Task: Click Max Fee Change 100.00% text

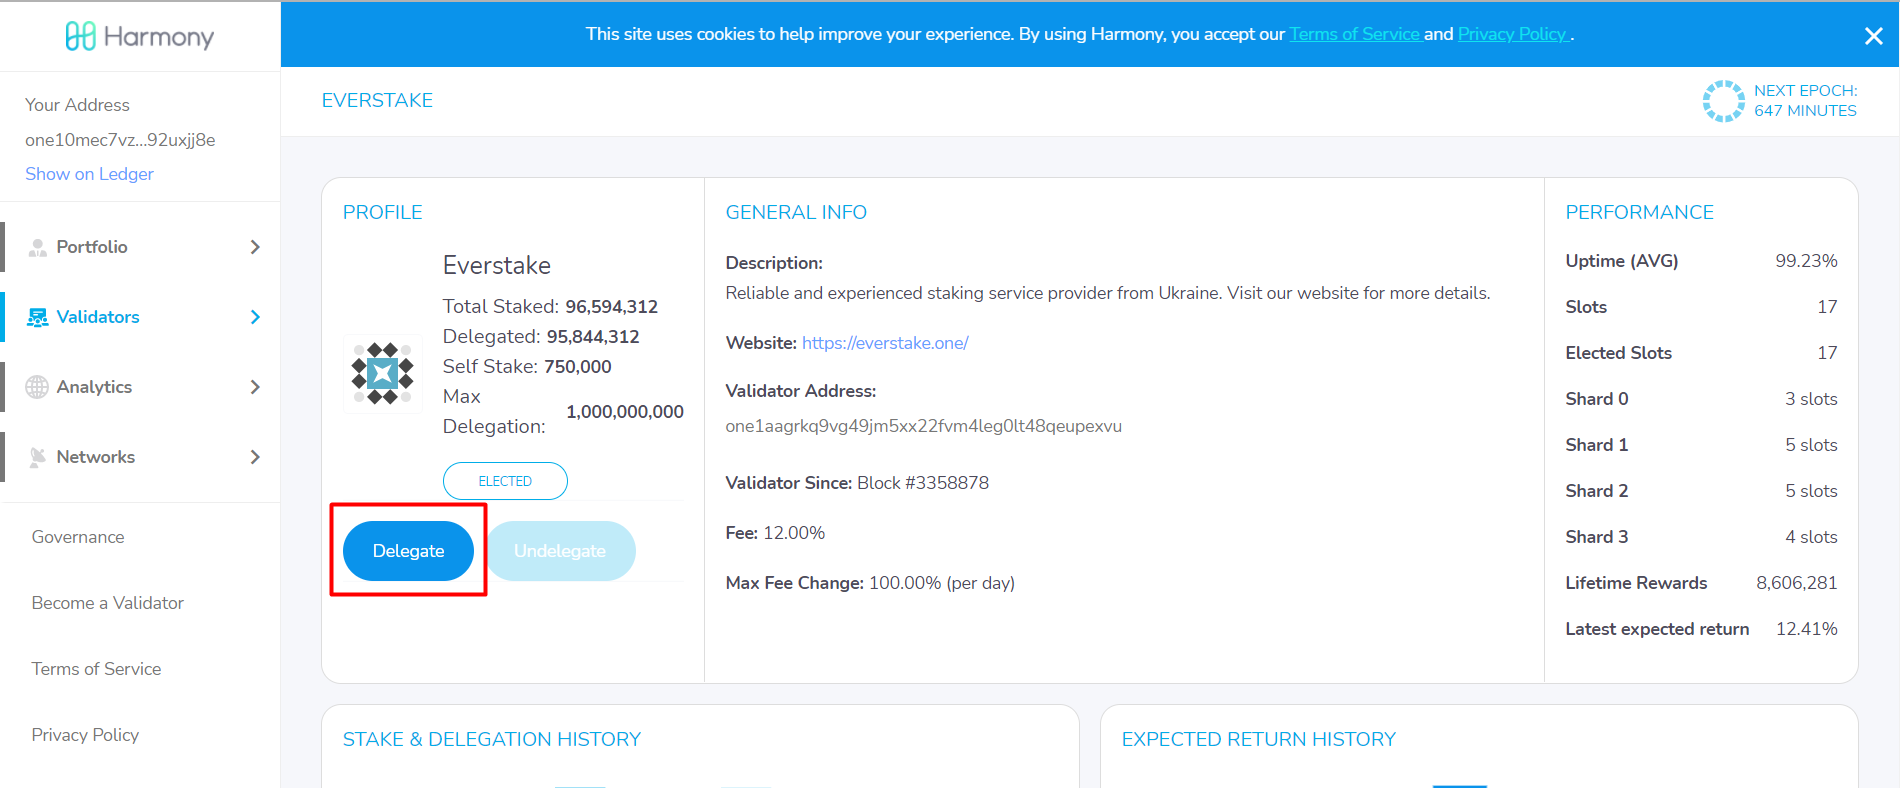Action: (x=870, y=583)
